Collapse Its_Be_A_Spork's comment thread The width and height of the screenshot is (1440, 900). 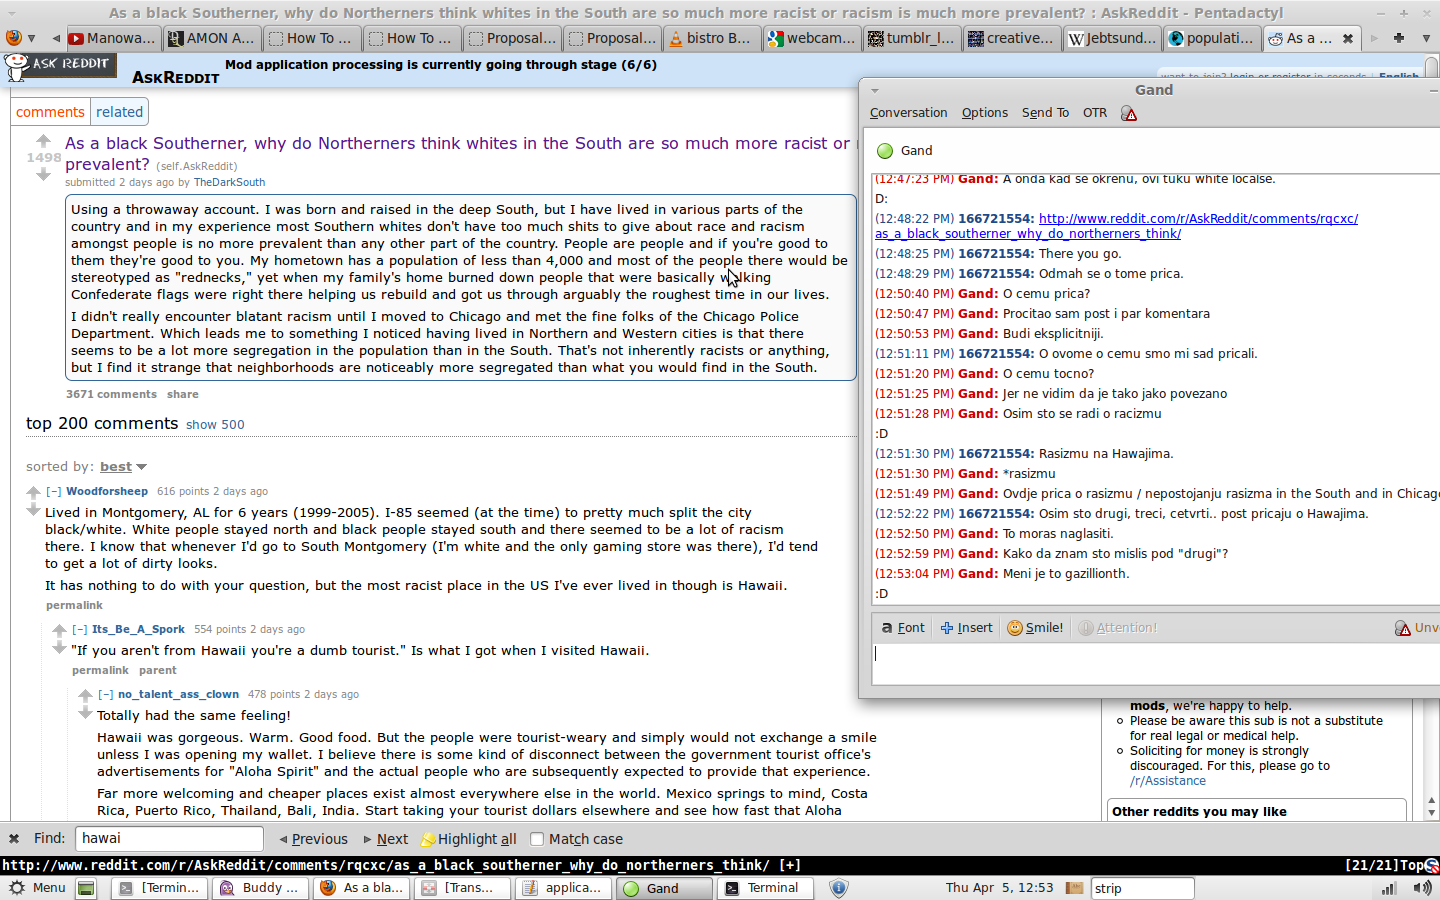(80, 629)
